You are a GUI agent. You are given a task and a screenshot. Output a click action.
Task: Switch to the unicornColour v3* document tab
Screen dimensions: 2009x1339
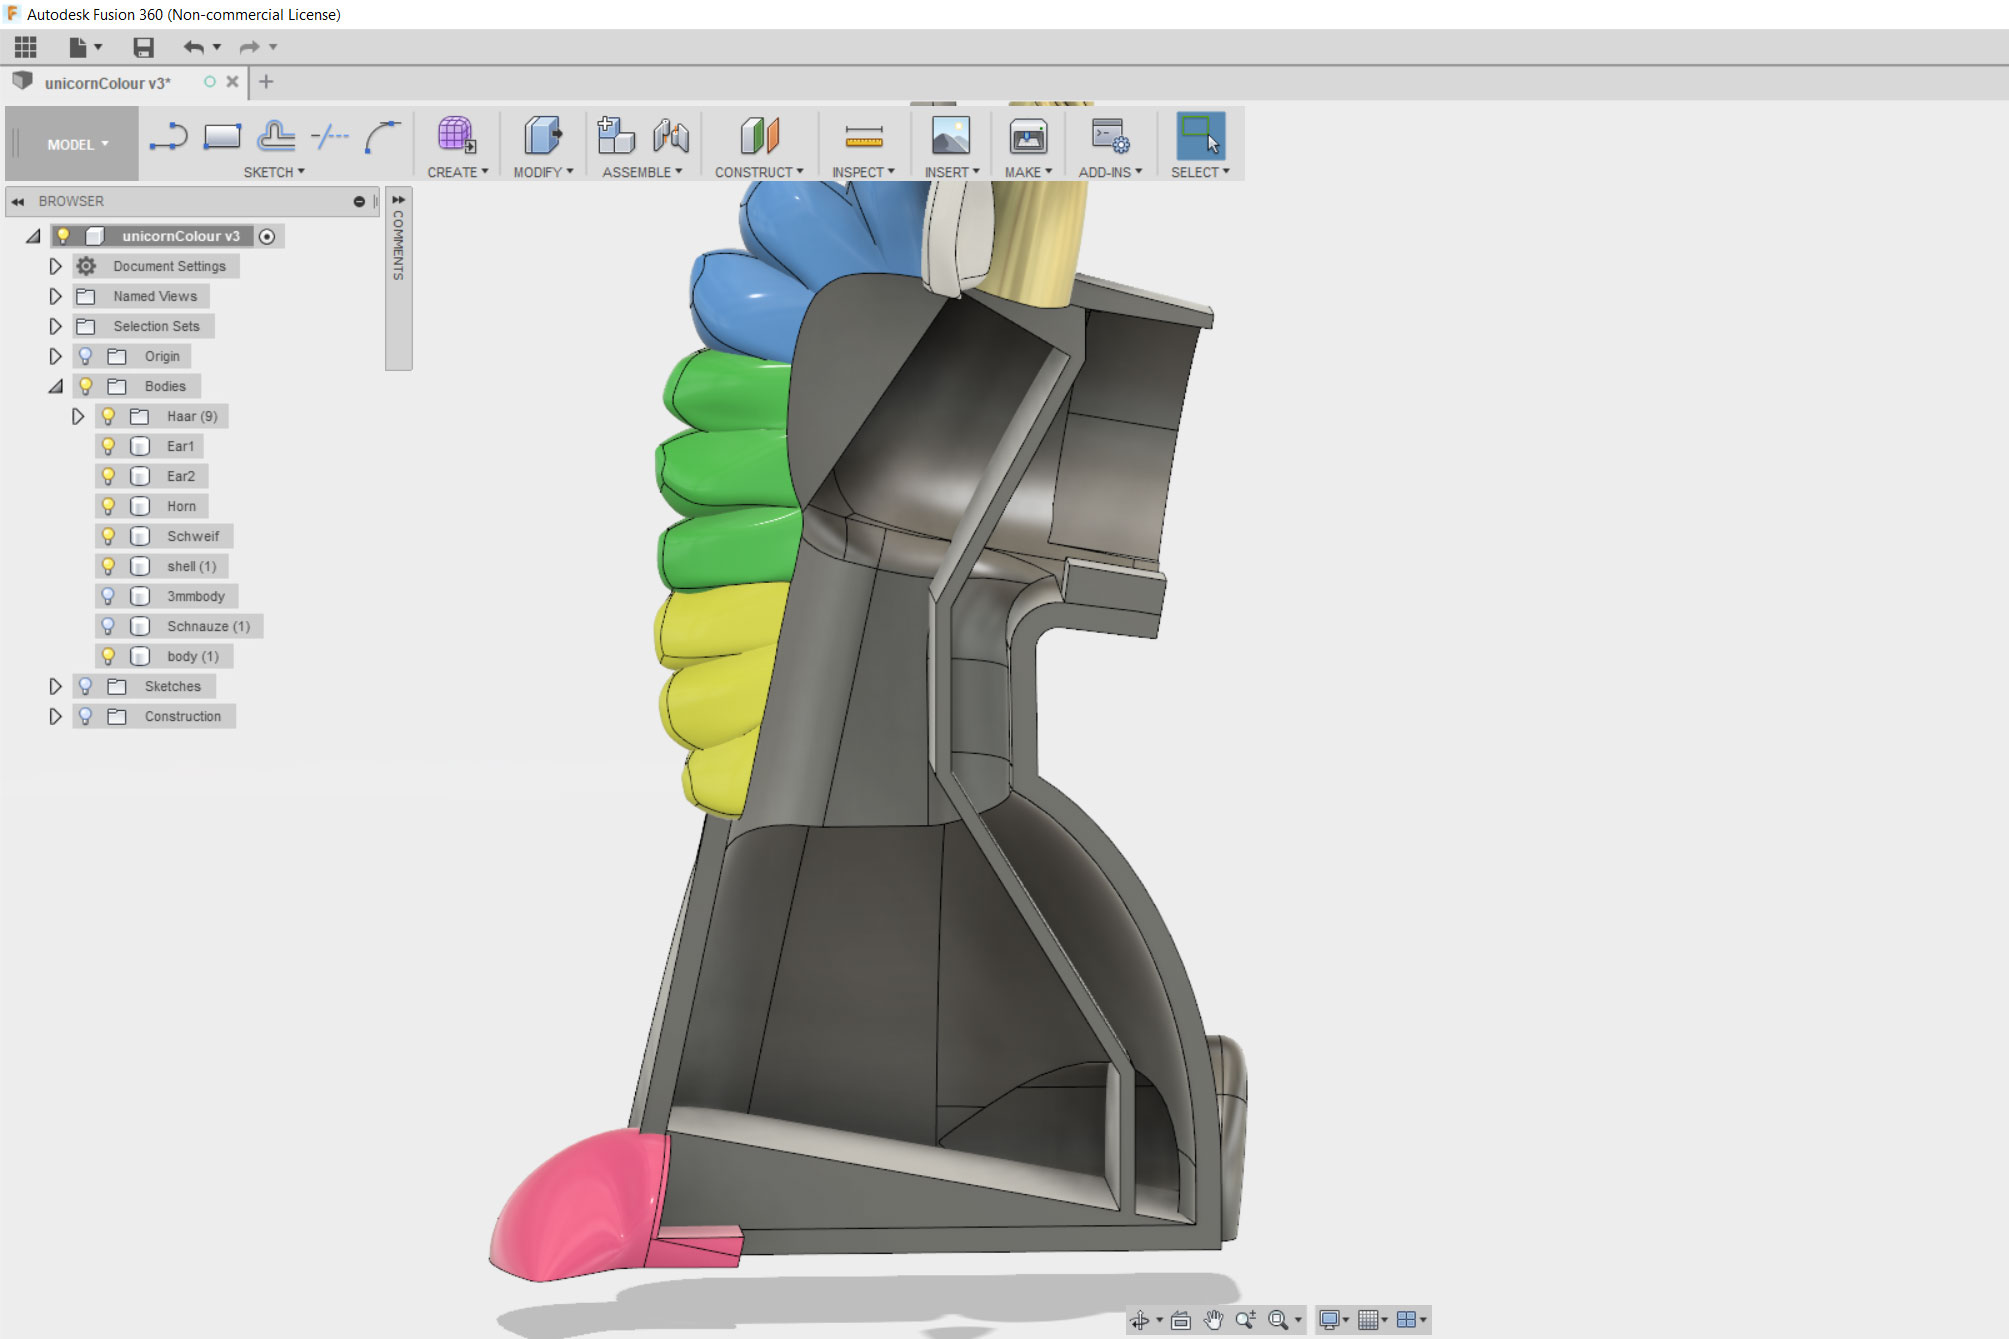(x=107, y=83)
